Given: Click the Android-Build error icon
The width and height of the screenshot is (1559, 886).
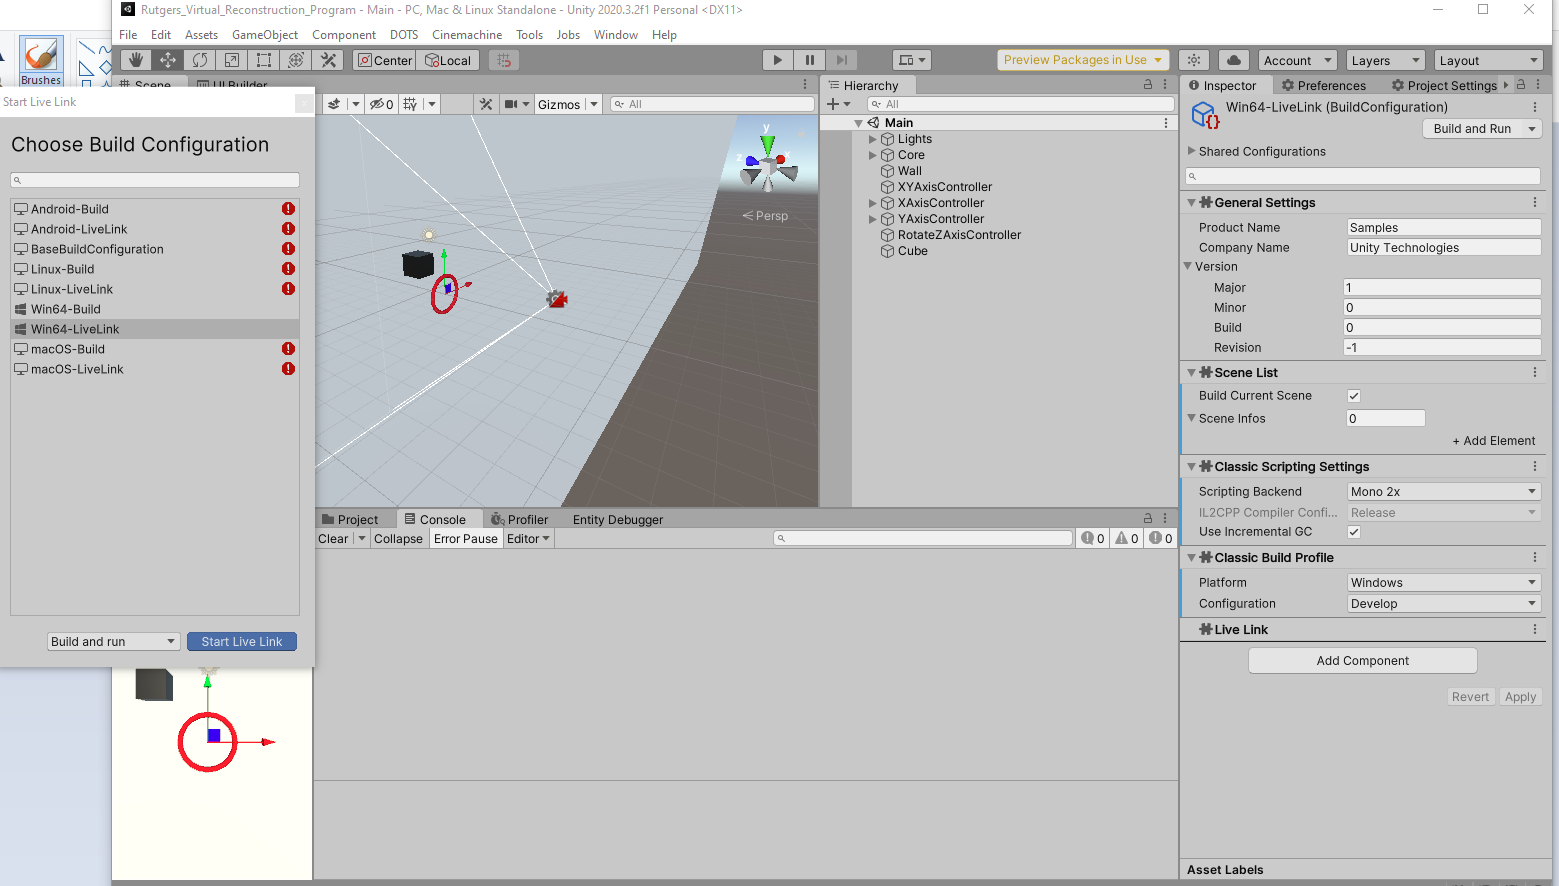Looking at the screenshot, I should point(288,209).
